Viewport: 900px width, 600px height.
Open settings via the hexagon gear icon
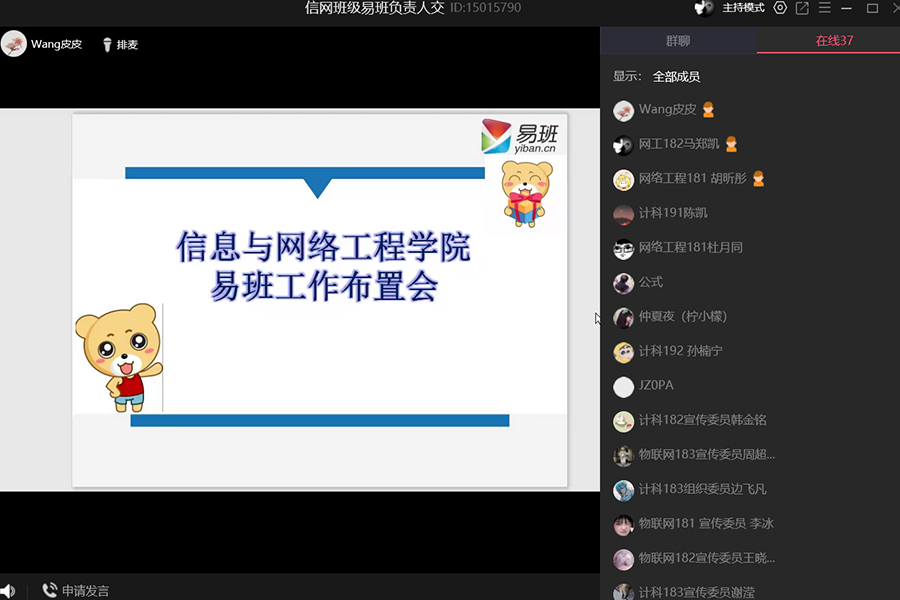[x=780, y=8]
